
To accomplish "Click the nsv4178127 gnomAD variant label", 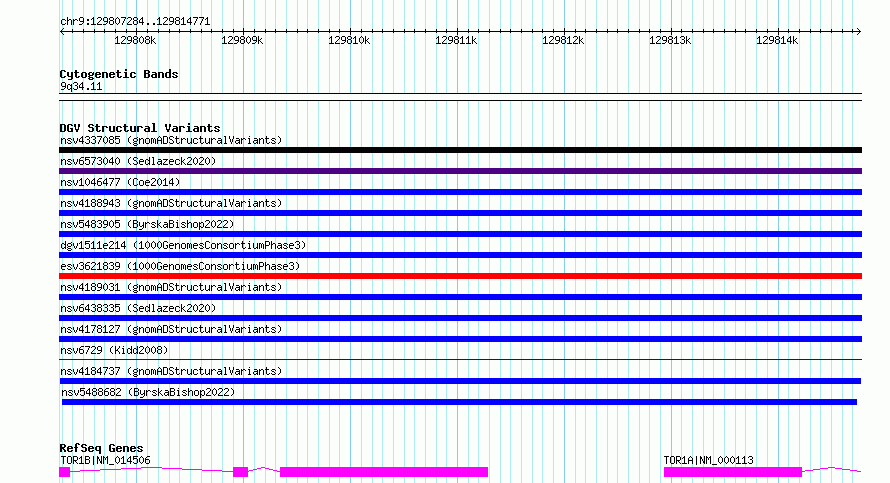I will click(x=171, y=329).
